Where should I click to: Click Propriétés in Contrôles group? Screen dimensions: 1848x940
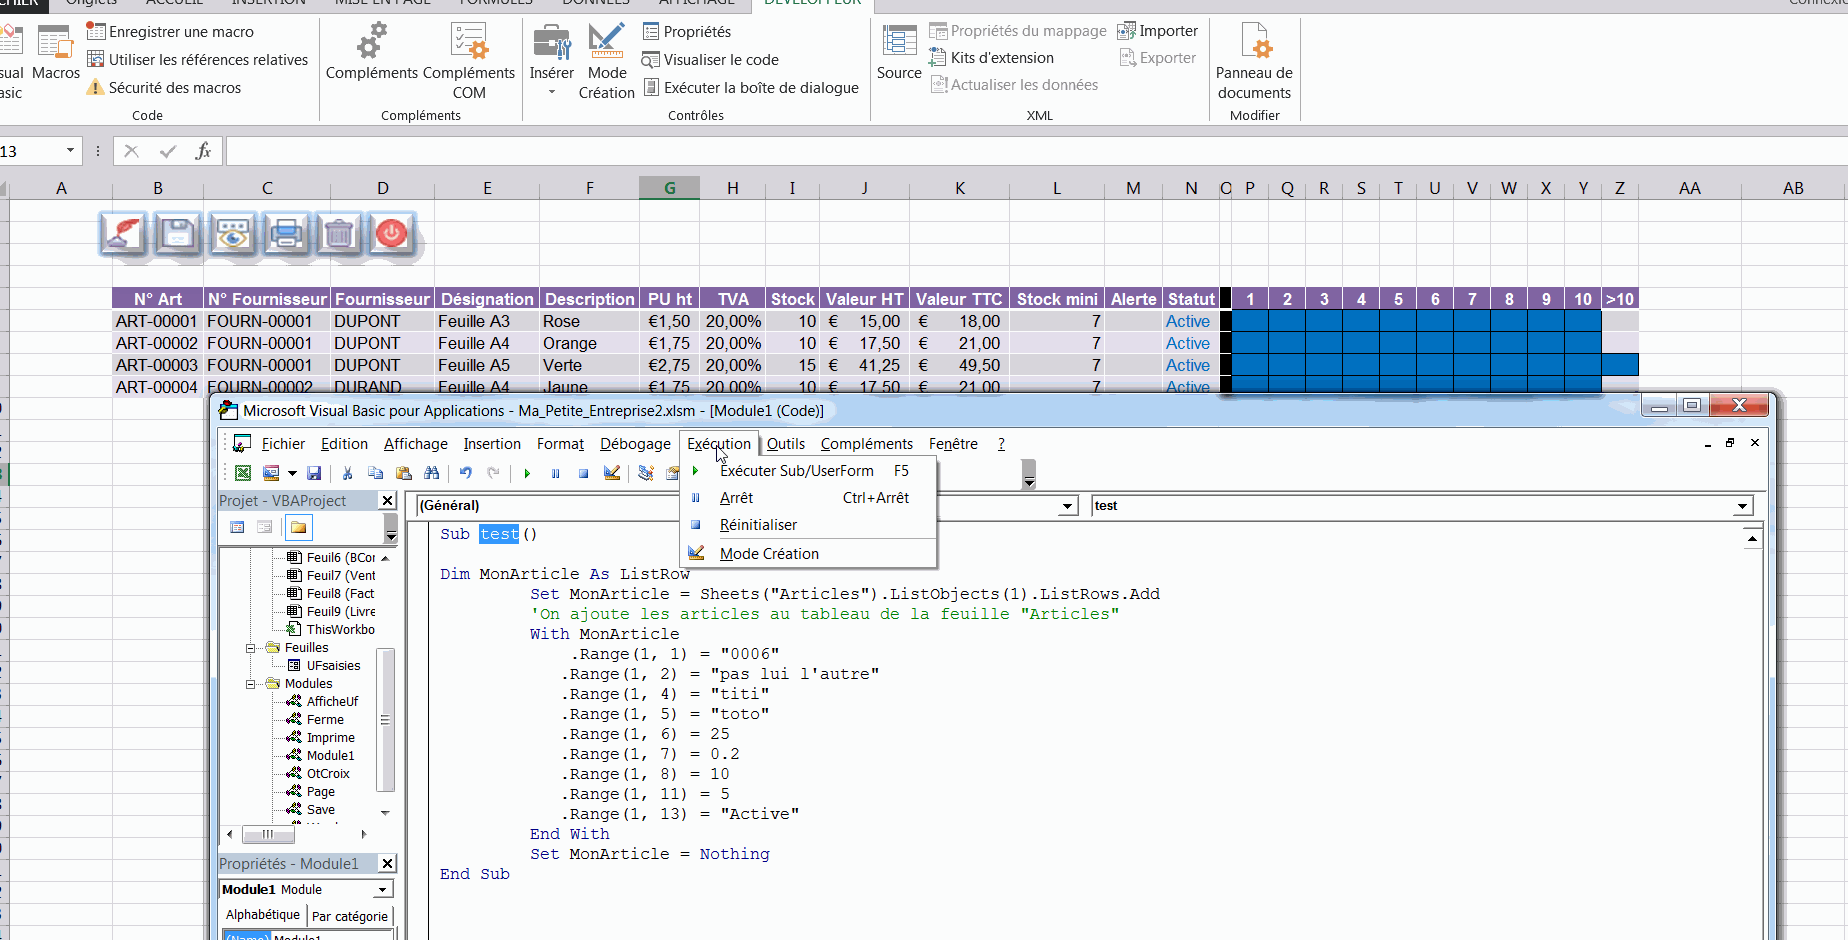pos(686,32)
